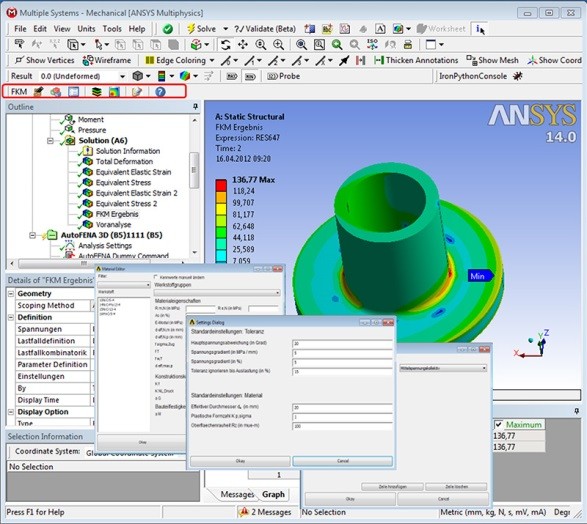The height and width of the screenshot is (524, 587).
Task: Select Solution Information in the Outline tree
Action: tap(128, 151)
